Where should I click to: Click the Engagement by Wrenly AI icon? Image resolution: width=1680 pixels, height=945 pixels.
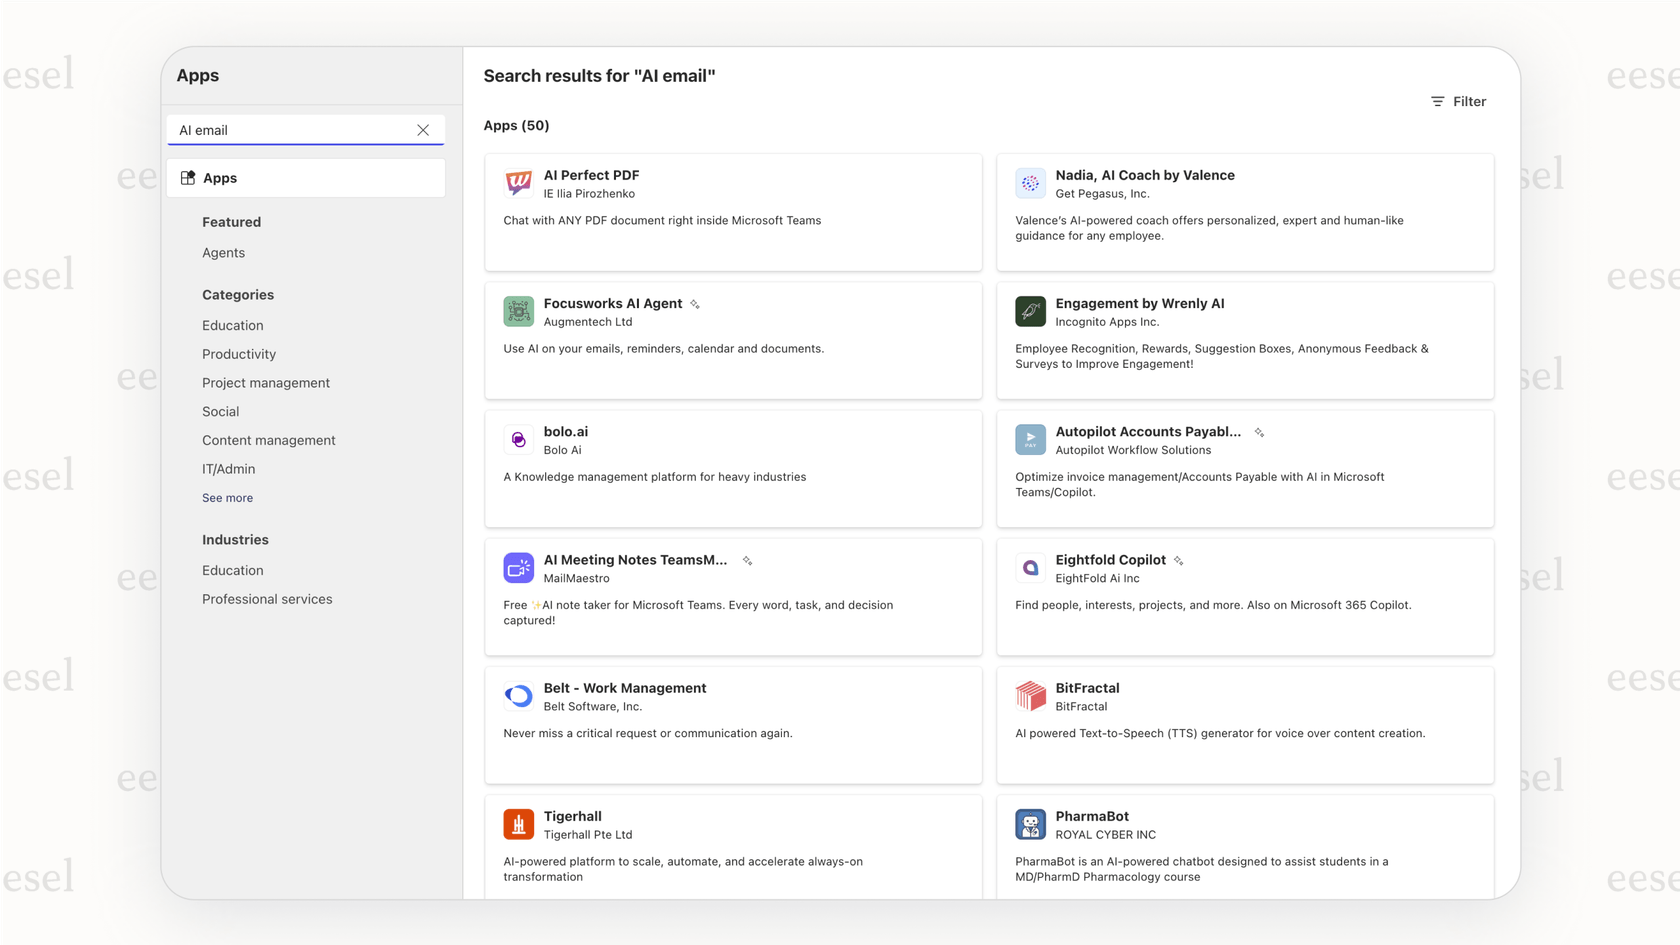[x=1030, y=311]
